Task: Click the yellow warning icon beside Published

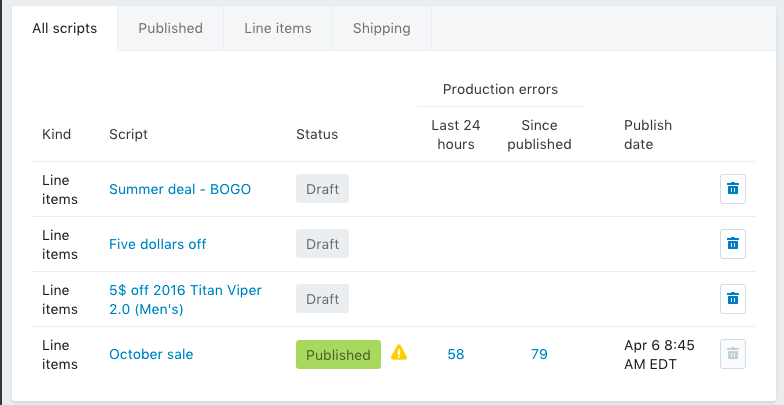Action: [399, 353]
